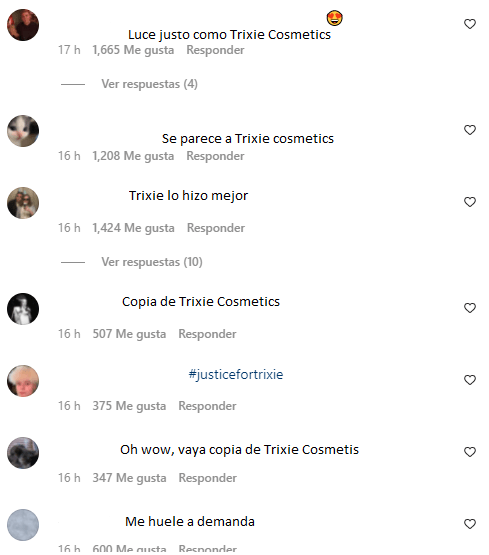Like the 'Luce justo como Trixie Cosmetics' comment
This screenshot has height=555, width=489.
coord(470,24)
